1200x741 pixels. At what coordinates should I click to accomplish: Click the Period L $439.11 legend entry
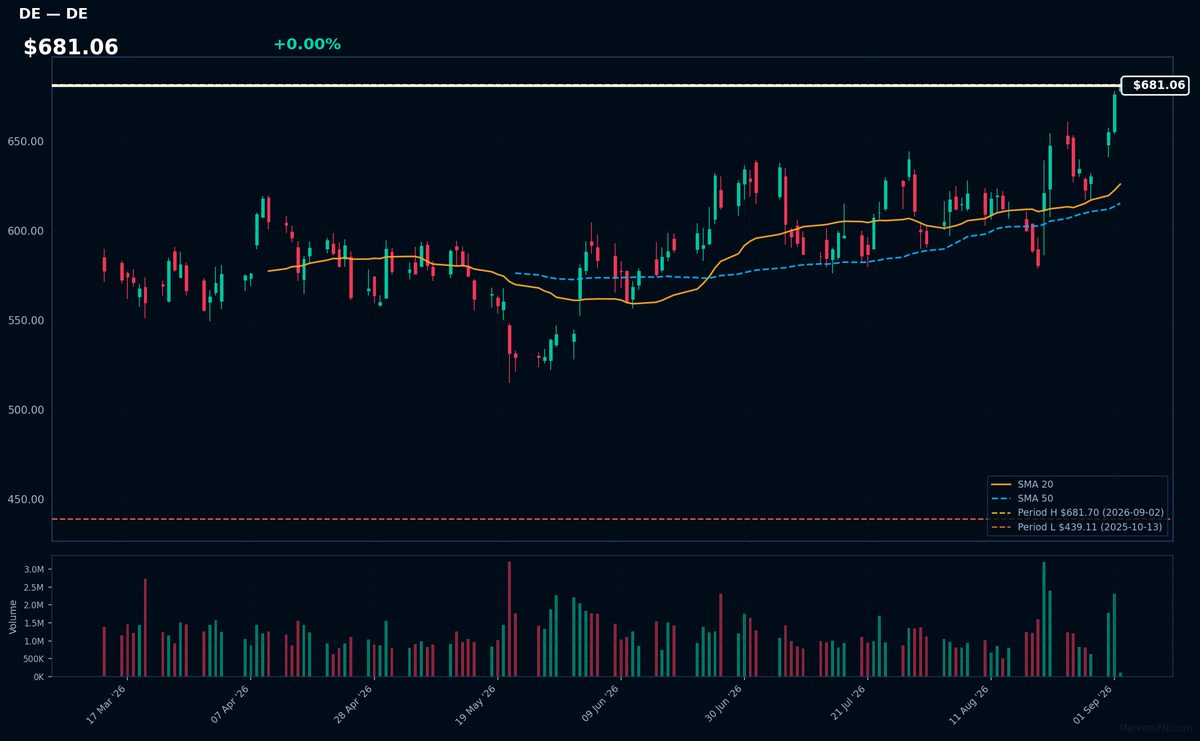pyautogui.click(x=1077, y=526)
